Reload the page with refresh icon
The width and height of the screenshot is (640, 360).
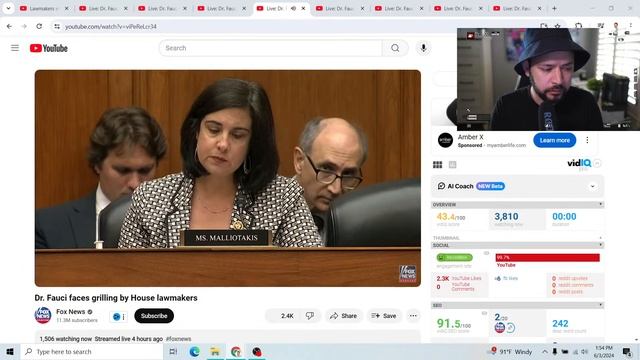[x=39, y=27]
